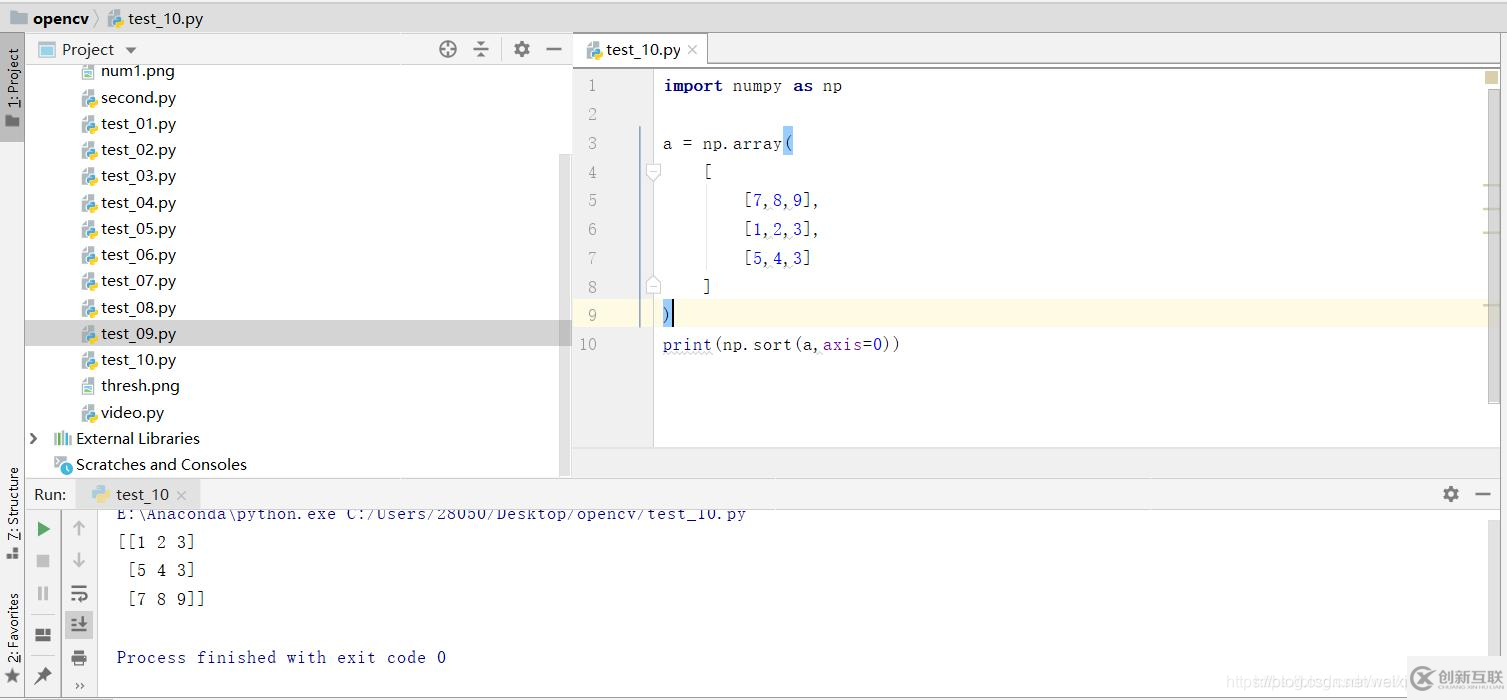Click the Favorites star icon
The image size is (1507, 700).
[12, 677]
